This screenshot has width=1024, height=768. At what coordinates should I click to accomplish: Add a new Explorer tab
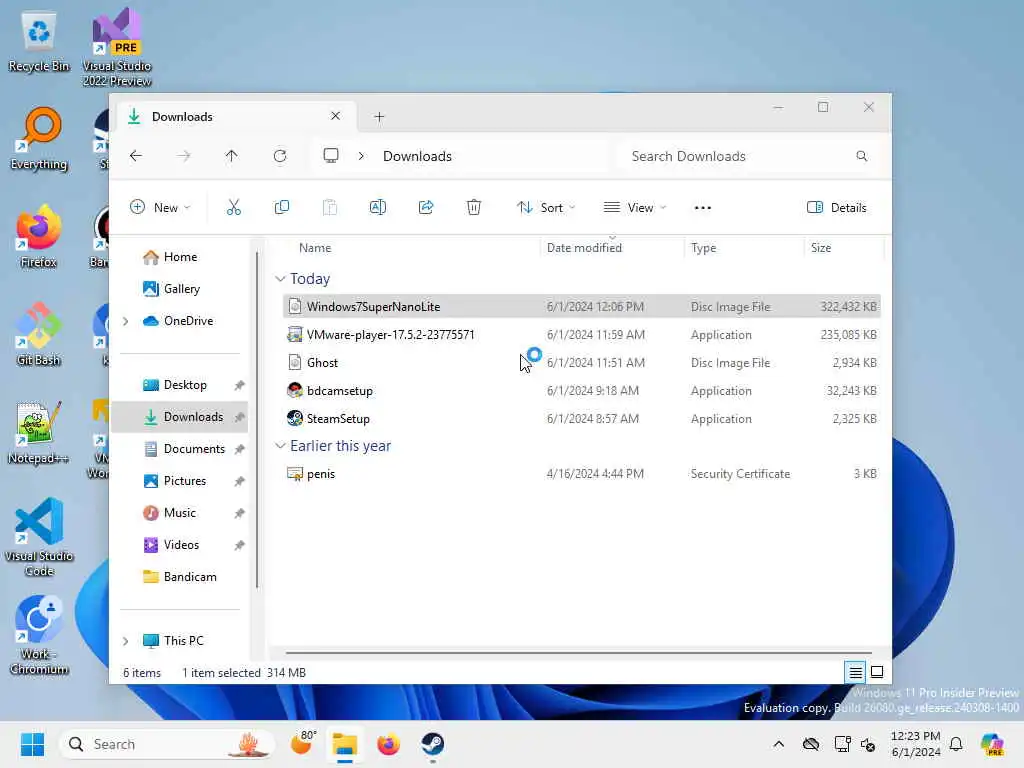tap(379, 117)
